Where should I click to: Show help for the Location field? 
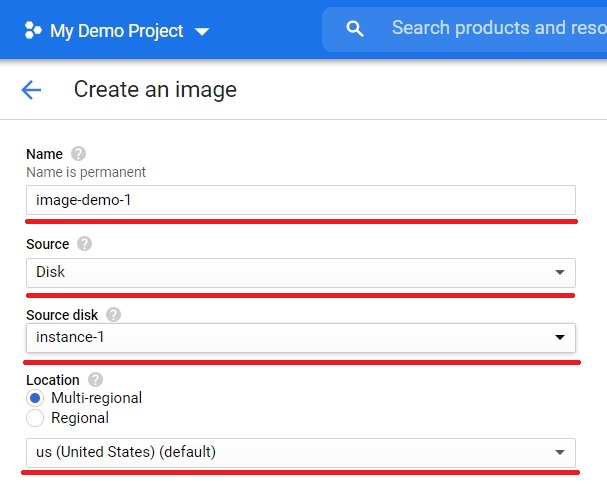pos(95,379)
